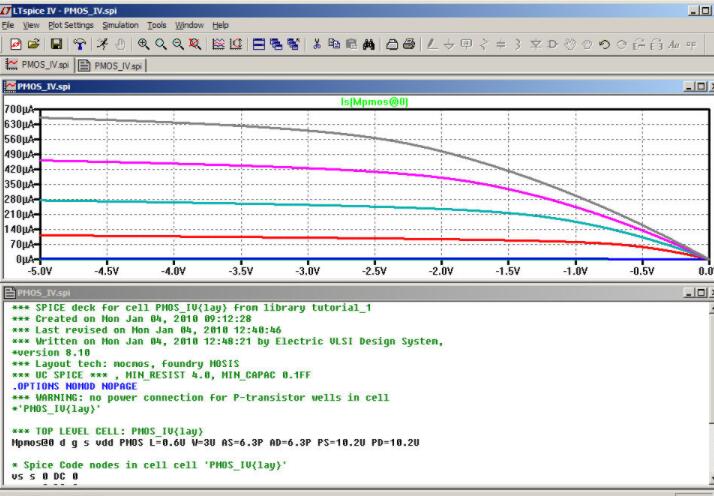Click the Zoom In magnifier icon
The image size is (714, 496).
pos(143,45)
